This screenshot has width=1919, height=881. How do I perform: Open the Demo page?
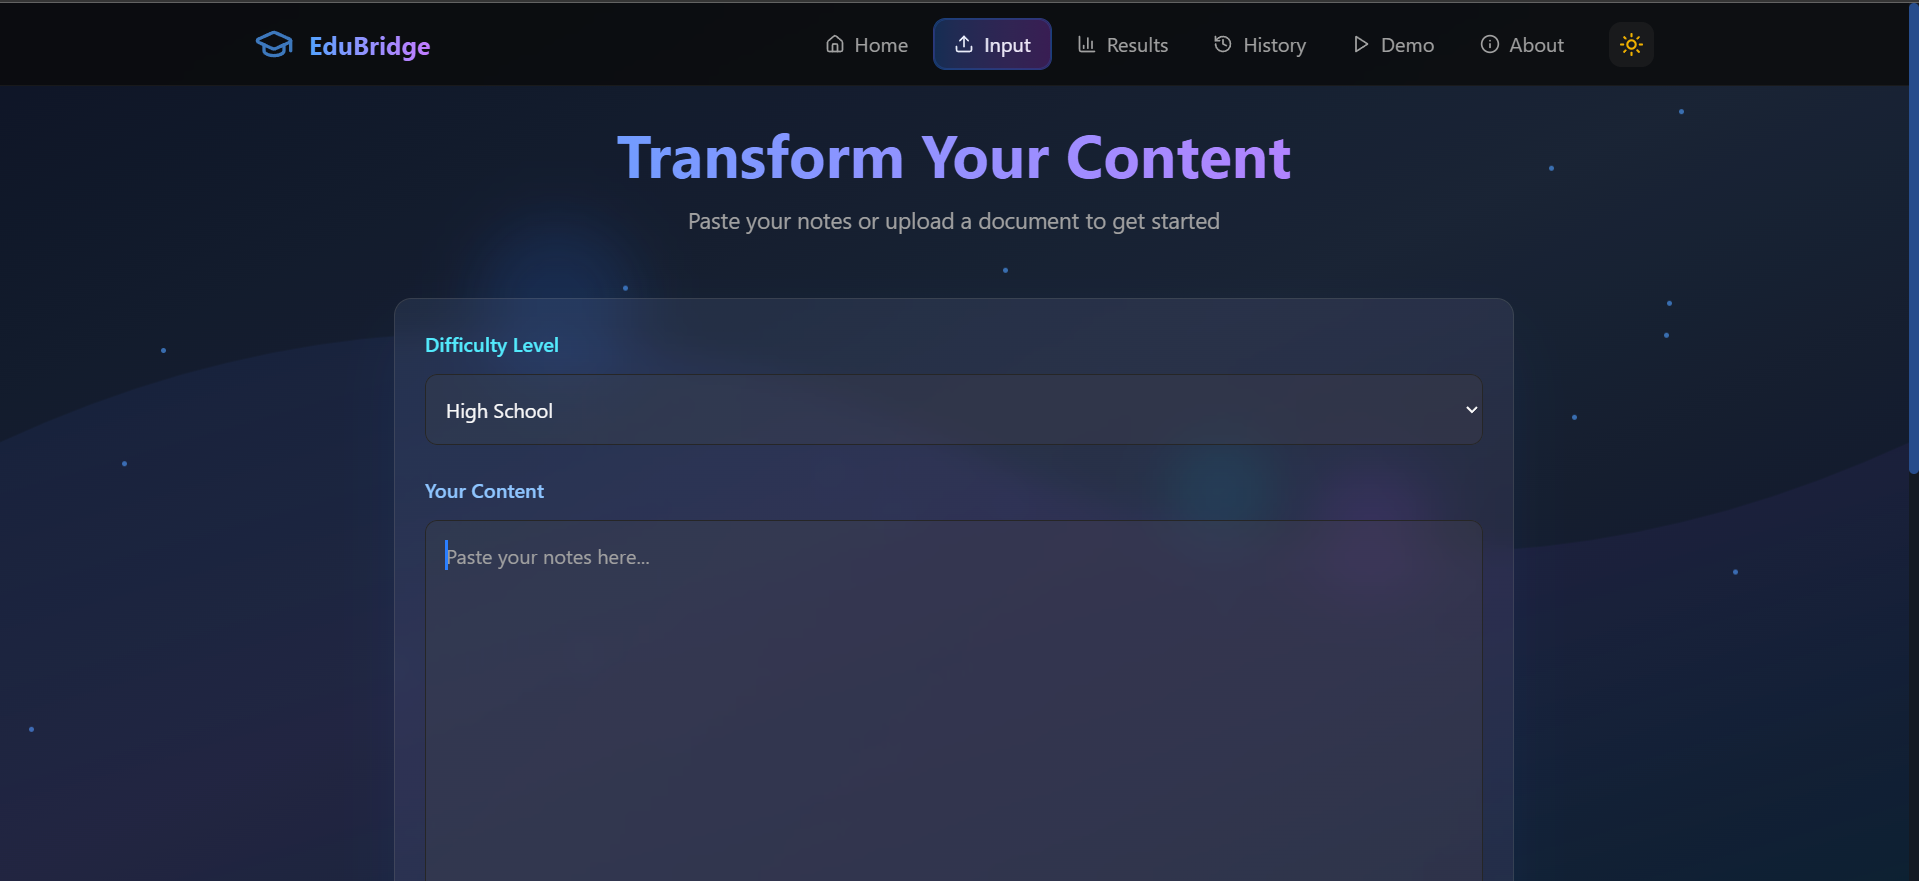(x=1393, y=45)
